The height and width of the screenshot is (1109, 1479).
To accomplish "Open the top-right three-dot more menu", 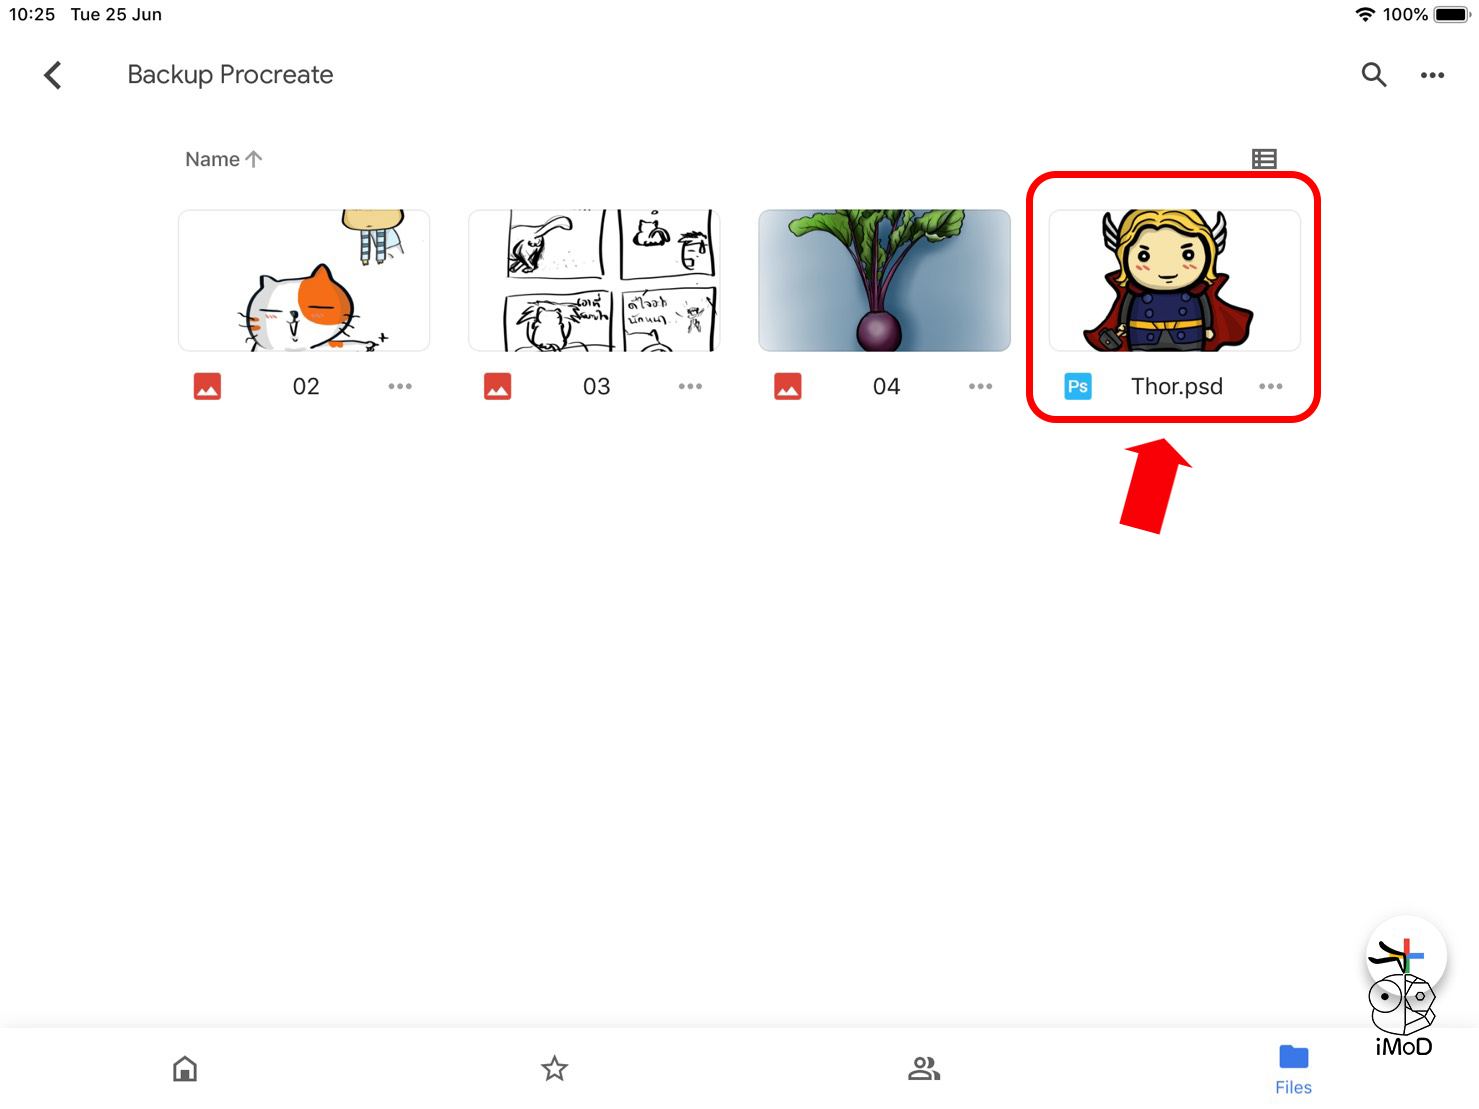I will [x=1432, y=75].
